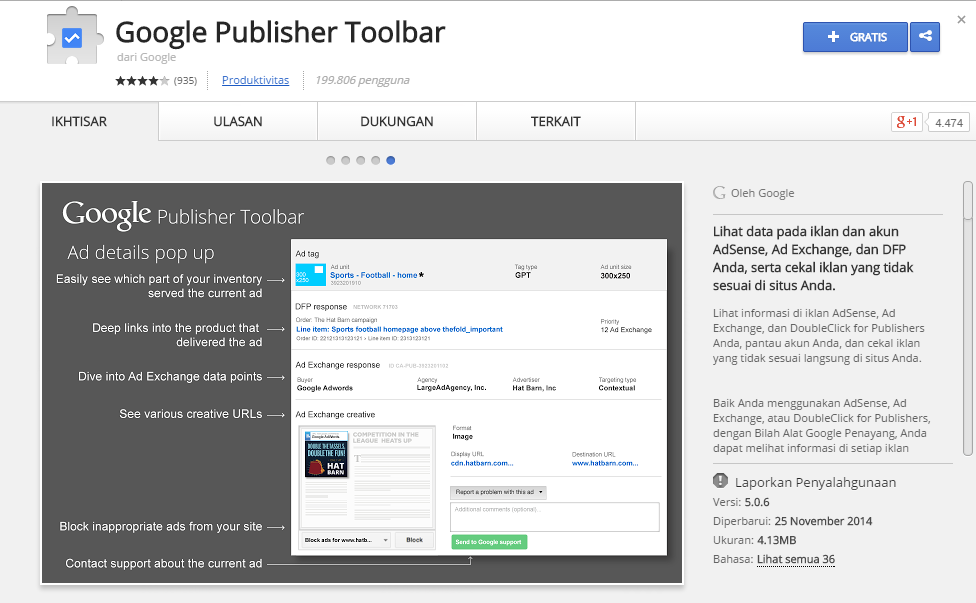The image size is (976, 603).
Task: Click the Sports - Football - home link in screenshot
Action: click(373, 275)
